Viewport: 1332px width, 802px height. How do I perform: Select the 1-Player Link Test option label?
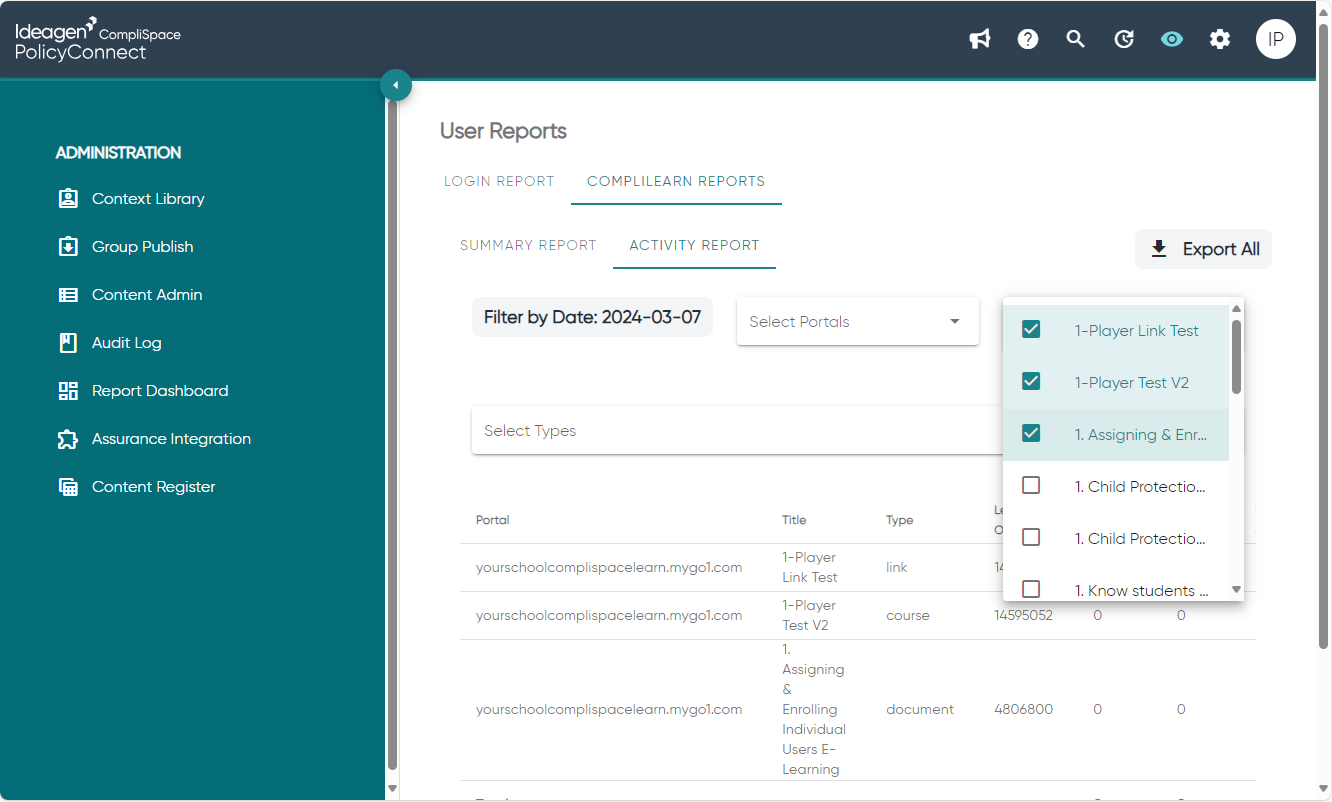(x=1137, y=330)
